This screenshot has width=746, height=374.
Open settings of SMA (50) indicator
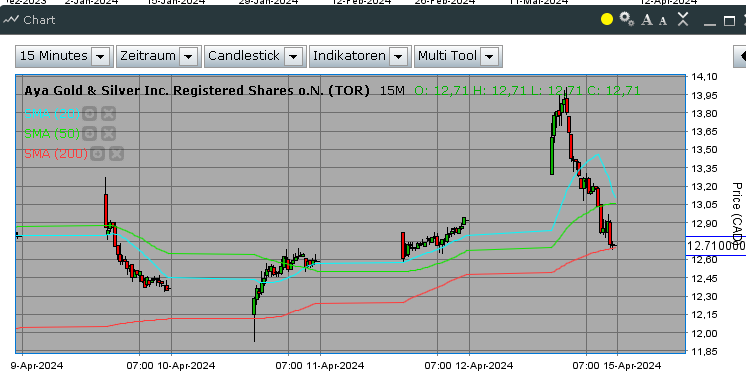coord(89,134)
